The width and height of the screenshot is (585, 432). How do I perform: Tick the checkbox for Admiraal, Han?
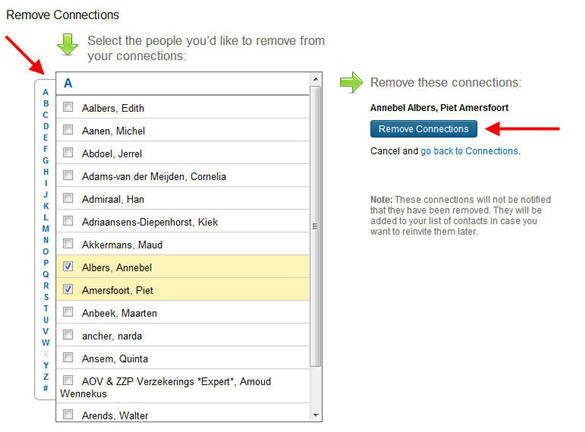coord(68,198)
